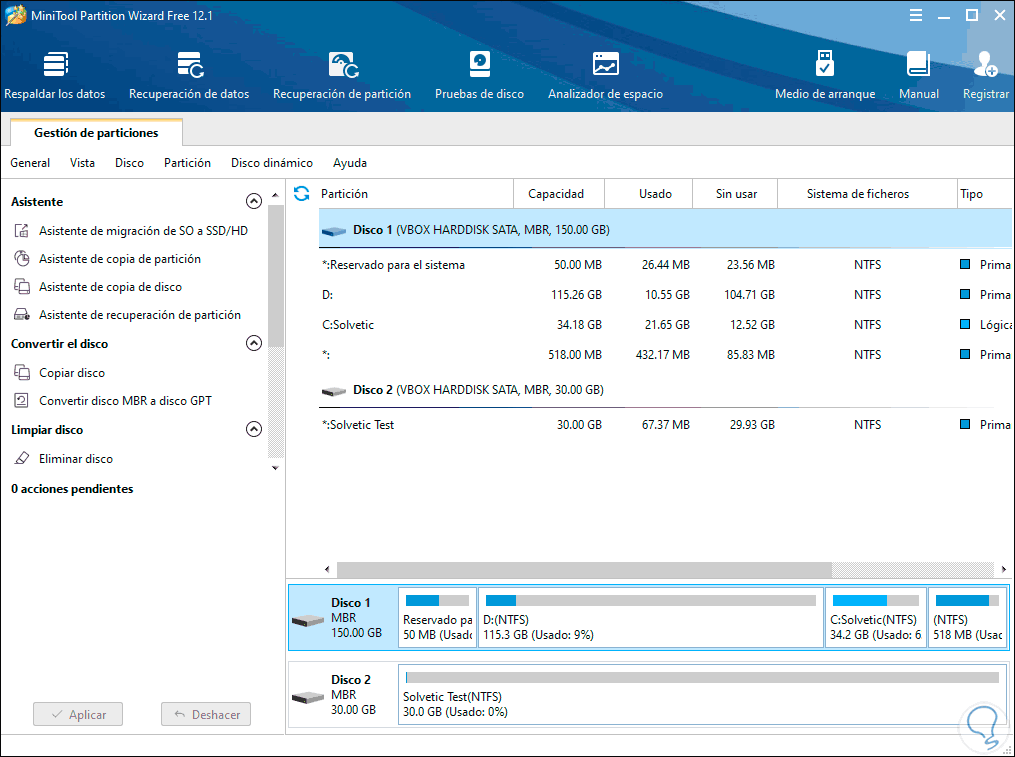1015x757 pixels.
Task: Click Convertir disco MBR a disco GPT
Action: pyautogui.click(x=125, y=401)
